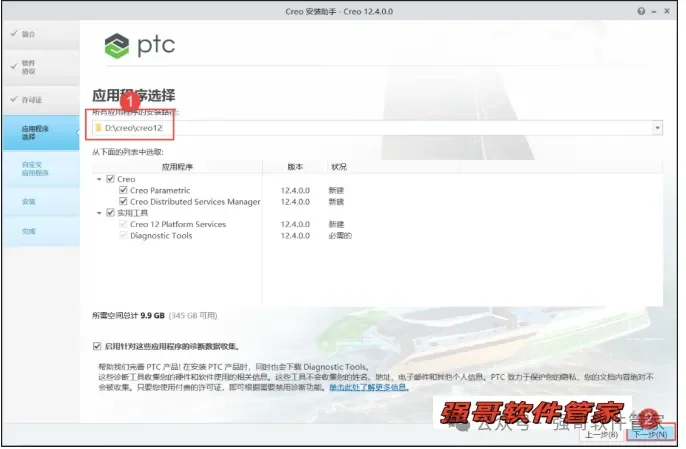Viewport: 686px width, 449px height.
Task: Open 自定义应用程序 step in sidebar
Action: click(x=41, y=169)
